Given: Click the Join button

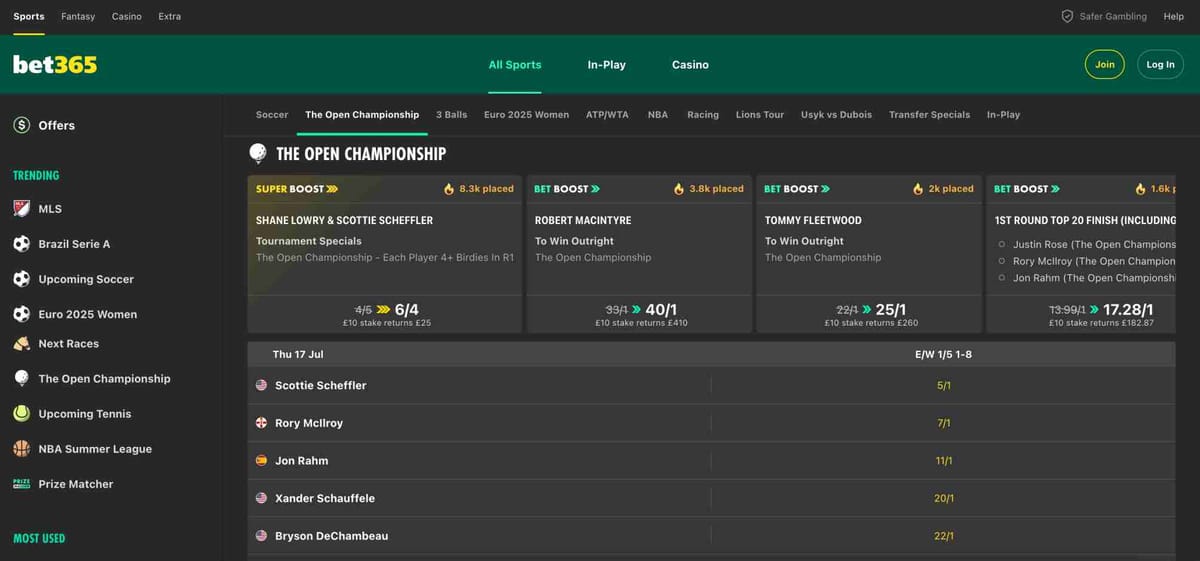Looking at the screenshot, I should click(1105, 65).
